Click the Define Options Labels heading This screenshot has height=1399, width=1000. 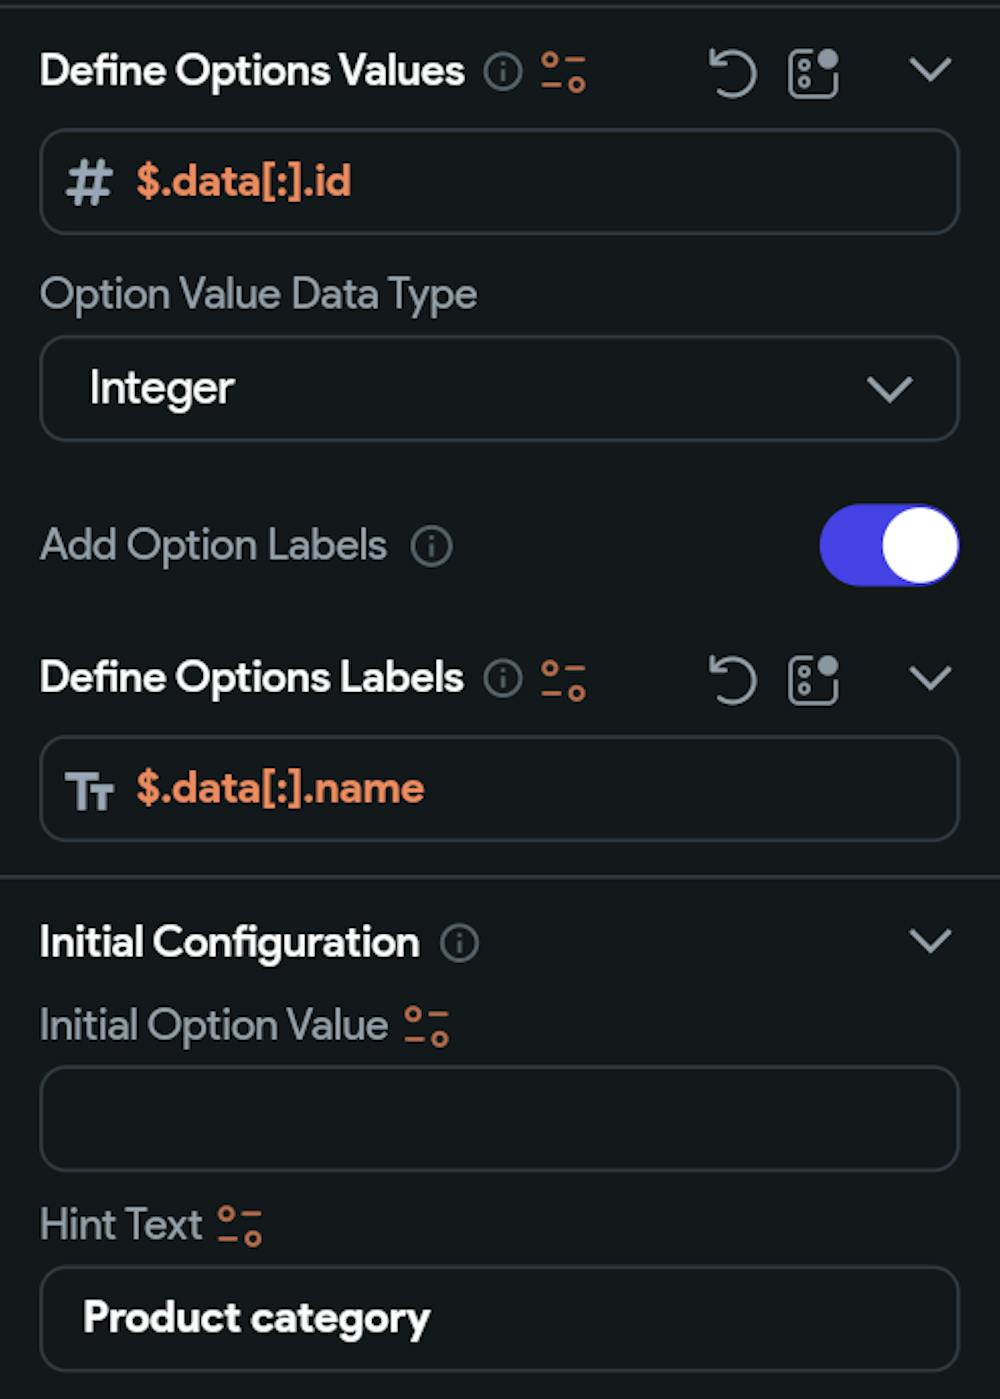[250, 678]
